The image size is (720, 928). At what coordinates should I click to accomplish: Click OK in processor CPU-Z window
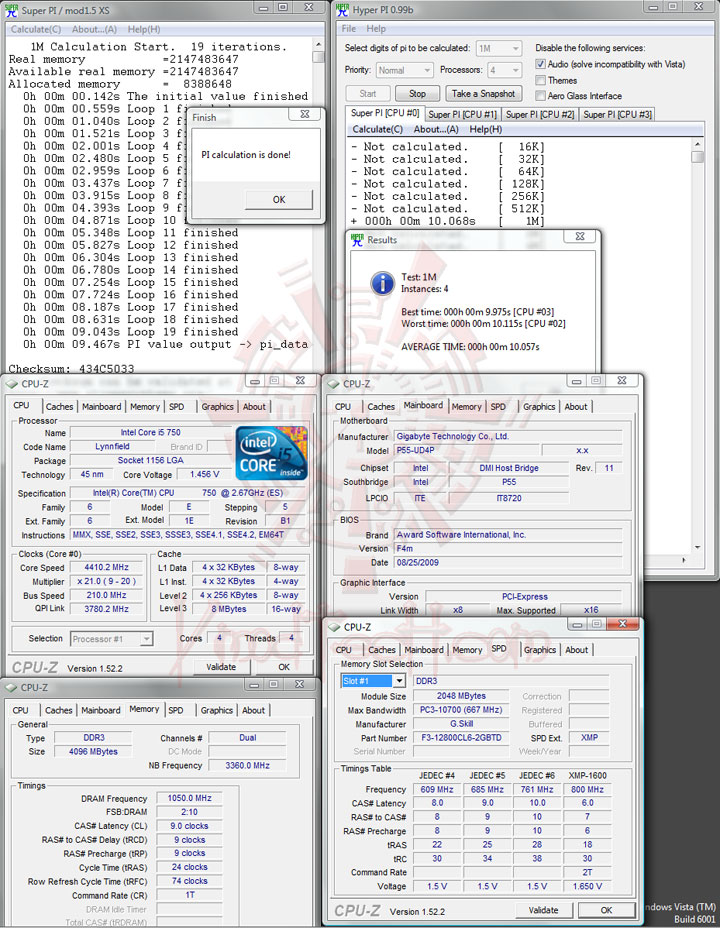284,667
